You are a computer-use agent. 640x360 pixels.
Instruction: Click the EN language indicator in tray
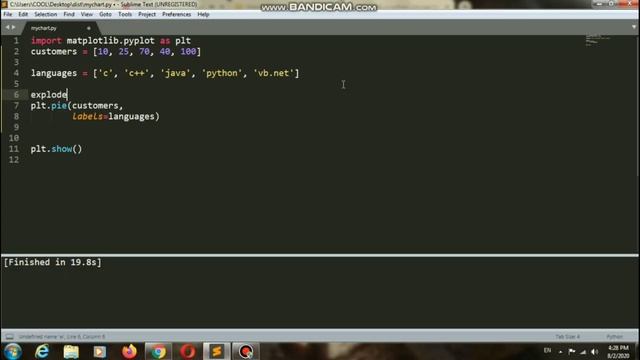tap(547, 351)
